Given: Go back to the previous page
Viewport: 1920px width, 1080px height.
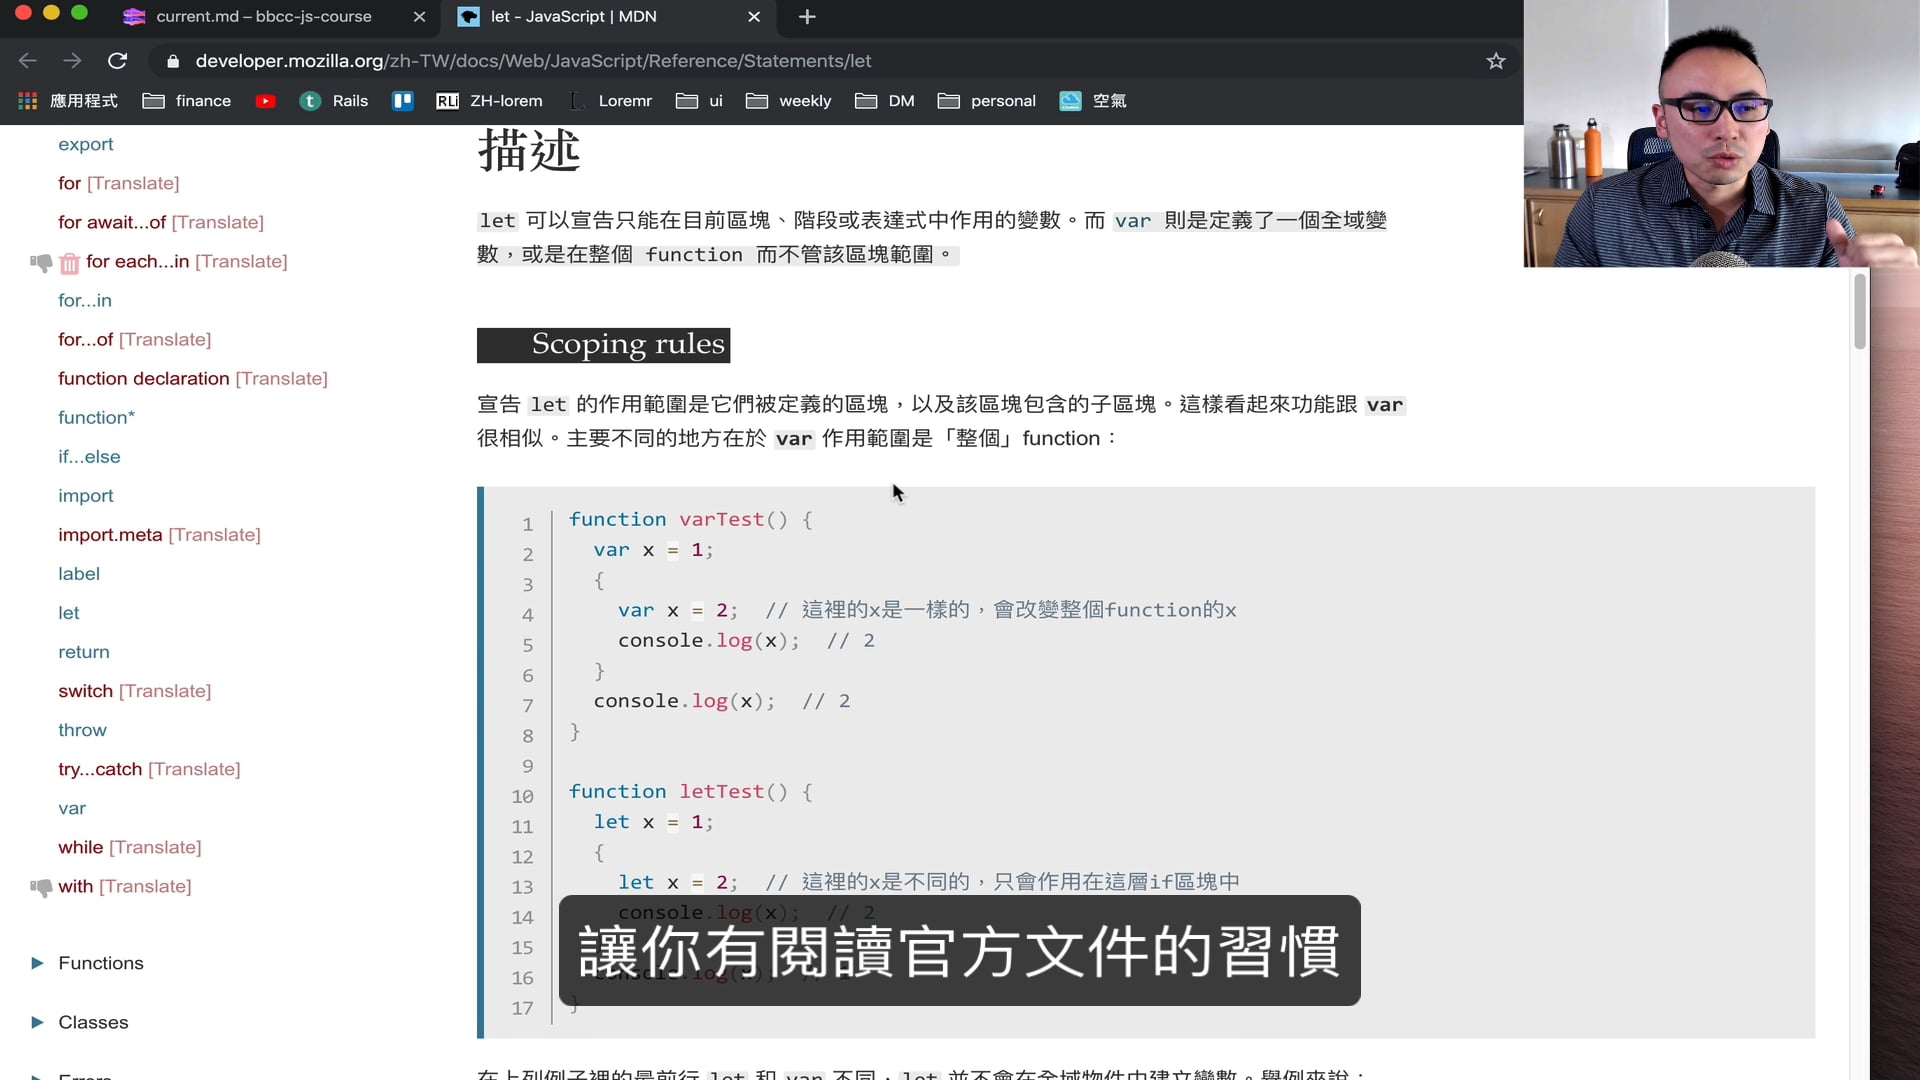Looking at the screenshot, I should click(x=27, y=61).
